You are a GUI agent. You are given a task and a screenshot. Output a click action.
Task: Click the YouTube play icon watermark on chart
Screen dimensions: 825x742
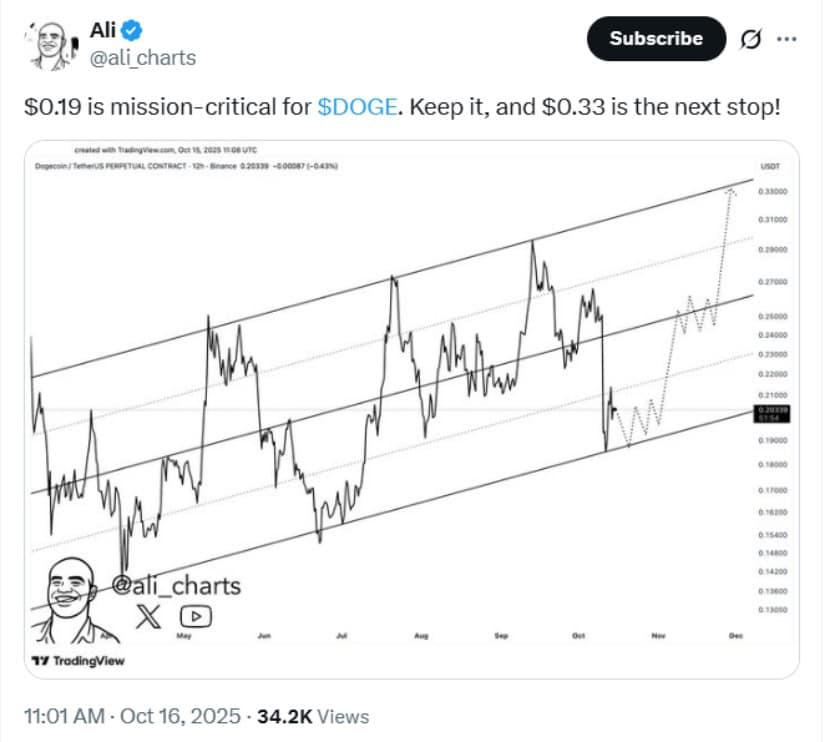(197, 618)
